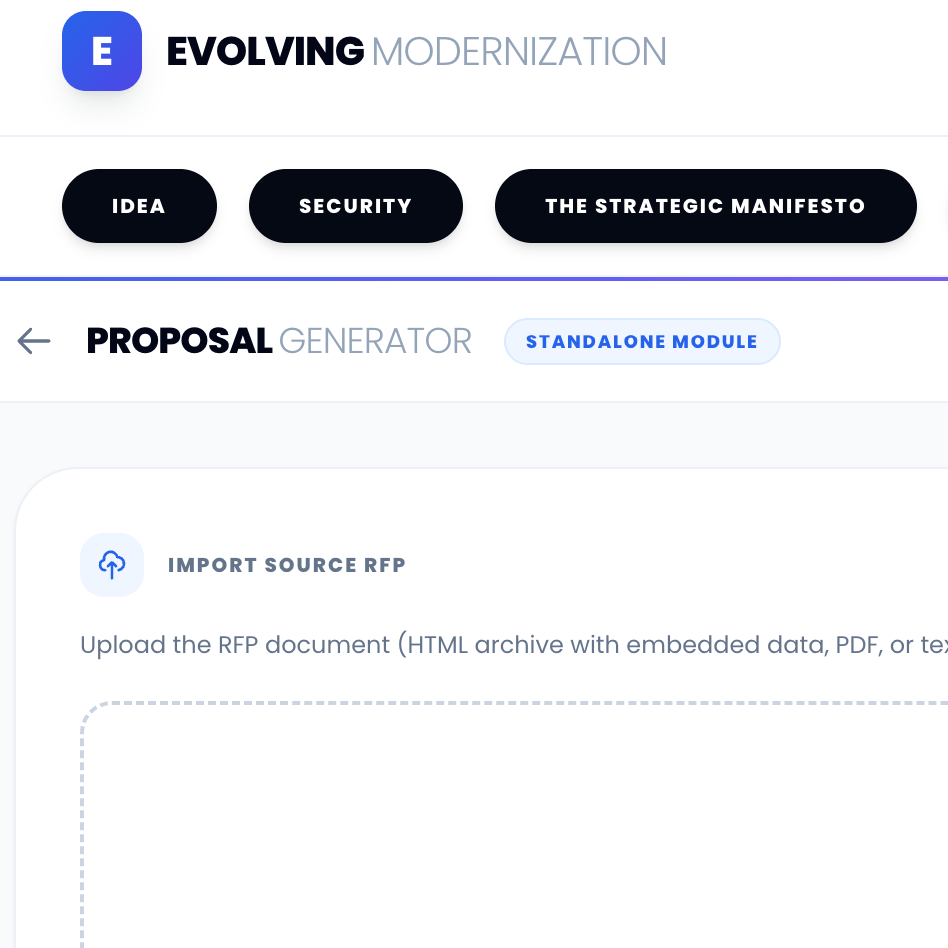Click the blue divider under the tabs
Image resolution: width=948 pixels, height=948 pixels.
(x=474, y=279)
